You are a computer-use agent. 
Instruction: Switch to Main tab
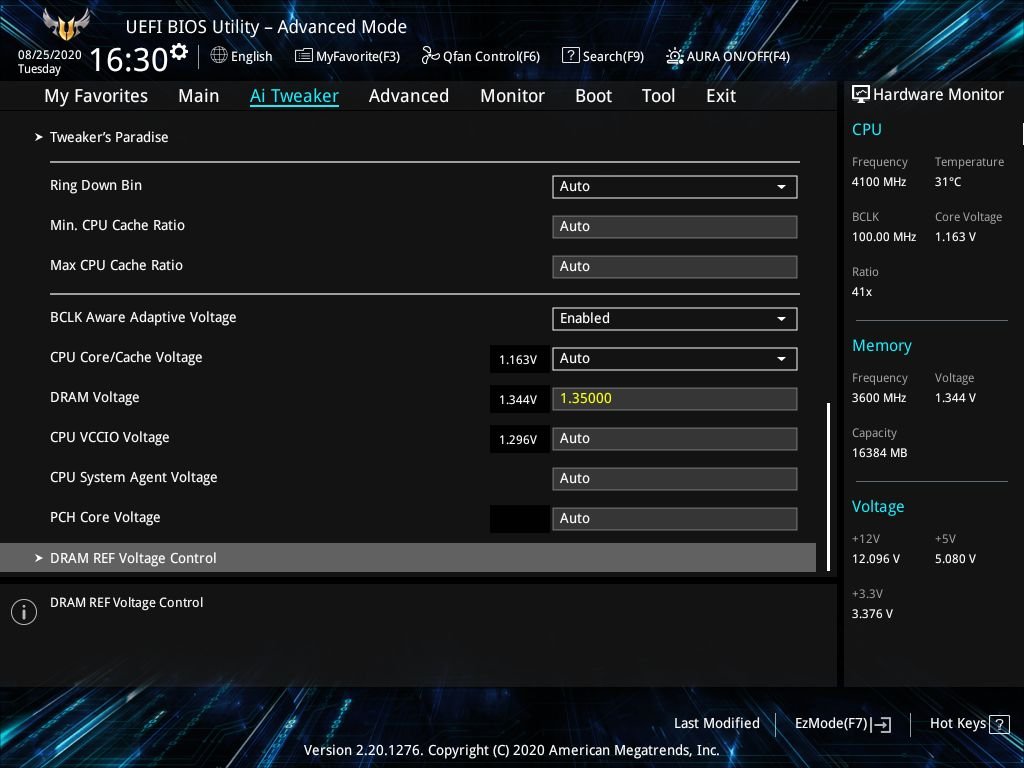pos(199,96)
